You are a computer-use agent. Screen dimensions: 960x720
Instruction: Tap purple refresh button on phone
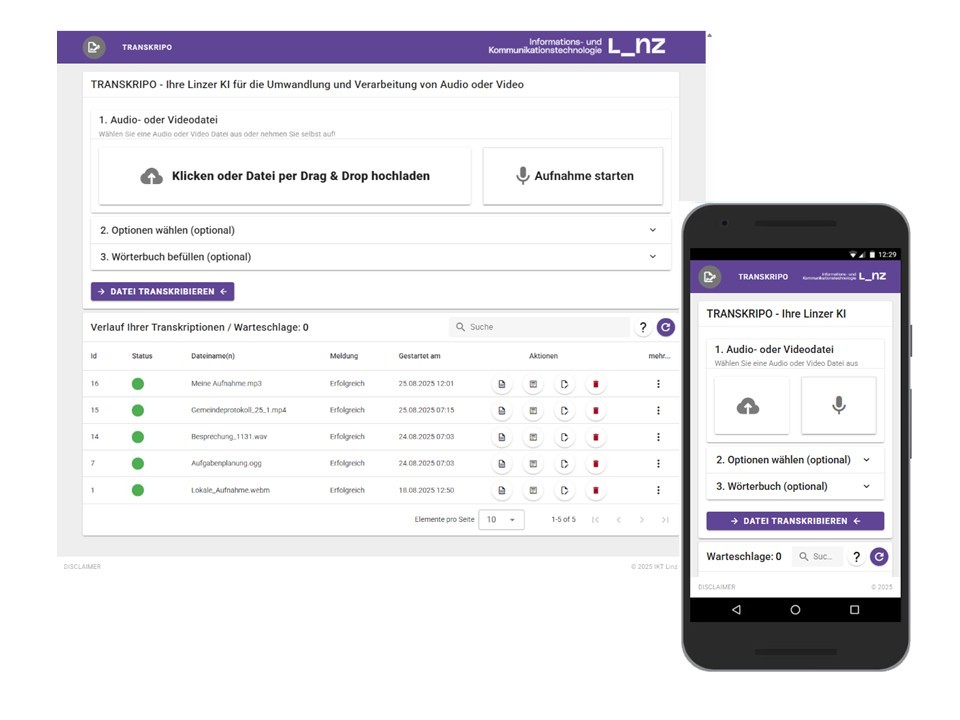coord(879,557)
